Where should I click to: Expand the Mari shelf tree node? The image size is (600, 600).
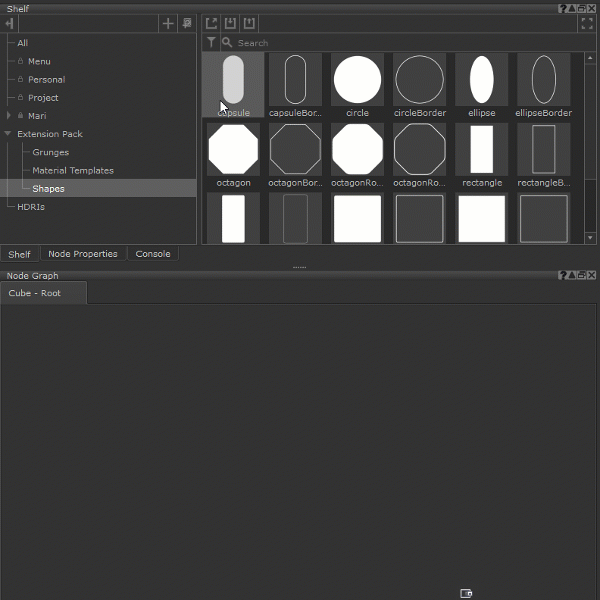[9, 116]
